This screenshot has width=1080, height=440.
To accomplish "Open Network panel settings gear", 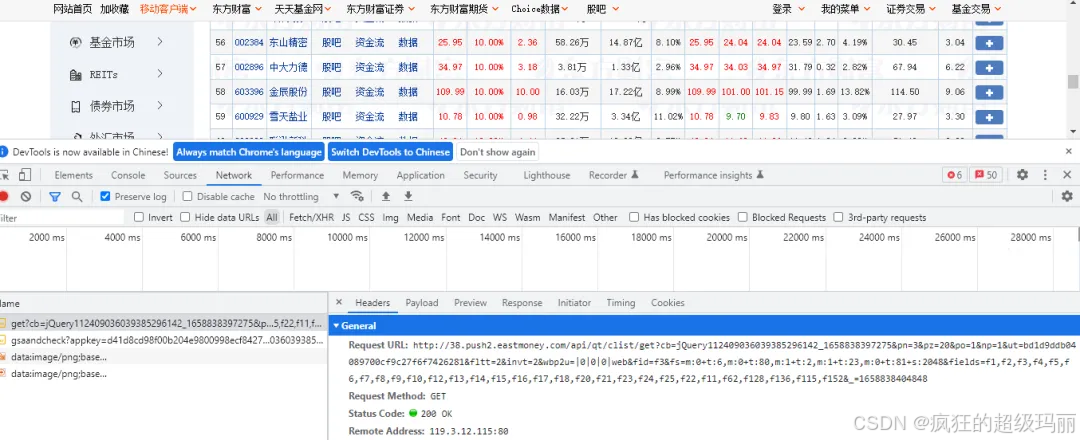I will pyautogui.click(x=1067, y=196).
